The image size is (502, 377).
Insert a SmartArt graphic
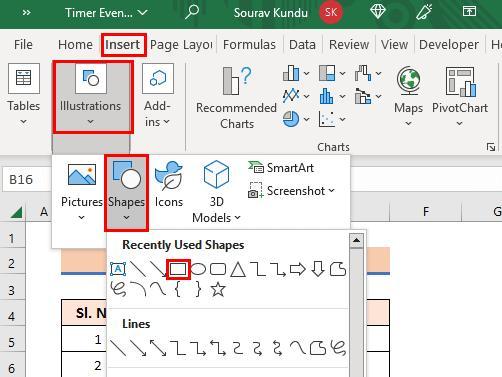click(x=281, y=168)
